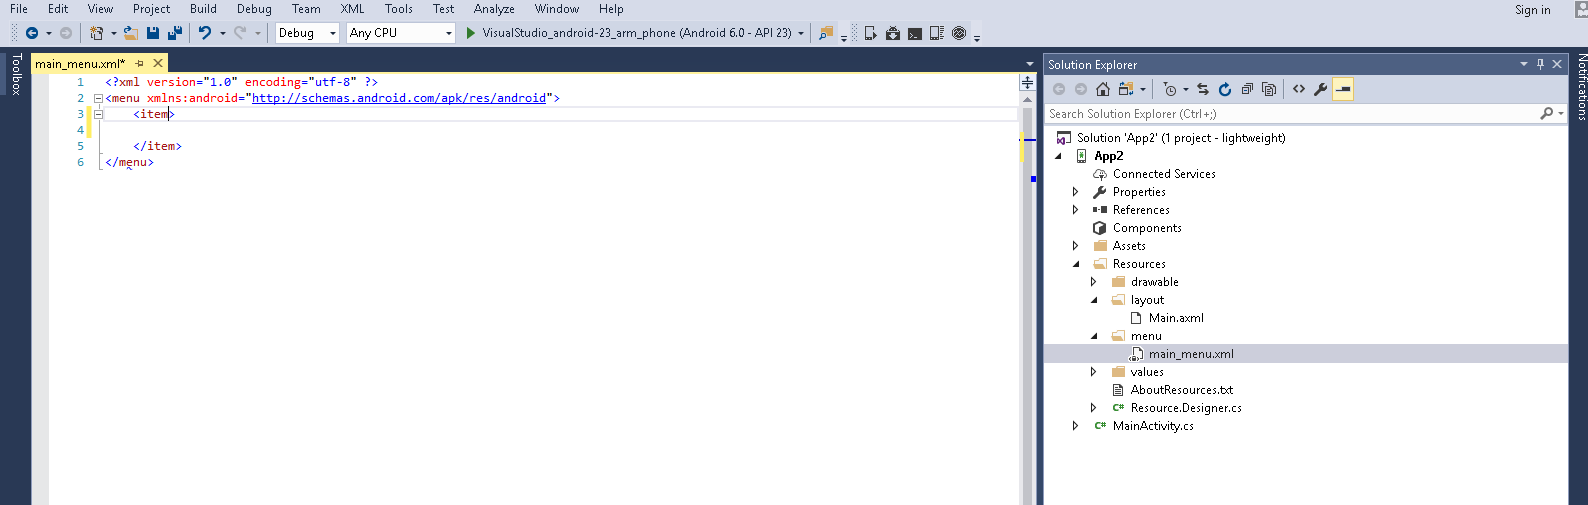Click the Collapse All icon in Solution Explorer
Viewport: 1588px width, 505px height.
(x=1247, y=89)
